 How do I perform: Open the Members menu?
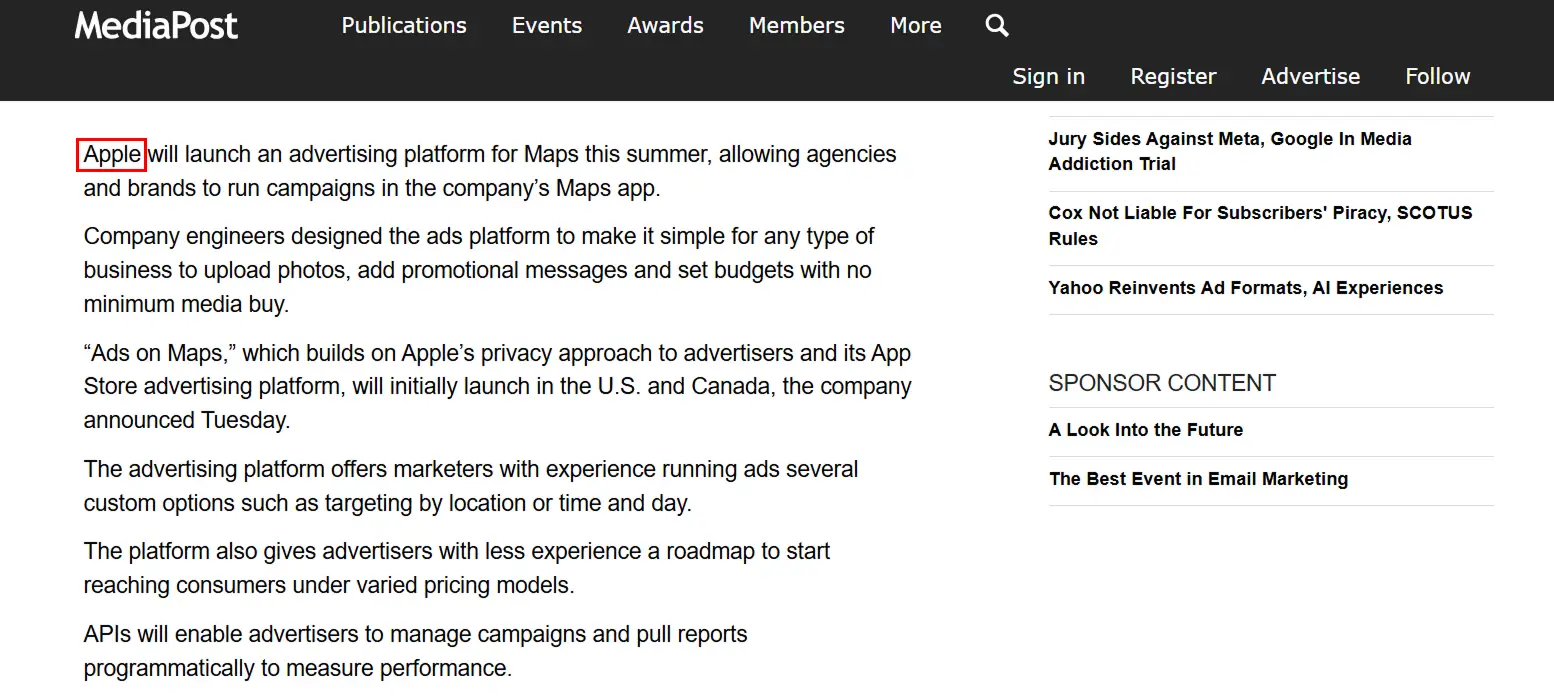(795, 25)
